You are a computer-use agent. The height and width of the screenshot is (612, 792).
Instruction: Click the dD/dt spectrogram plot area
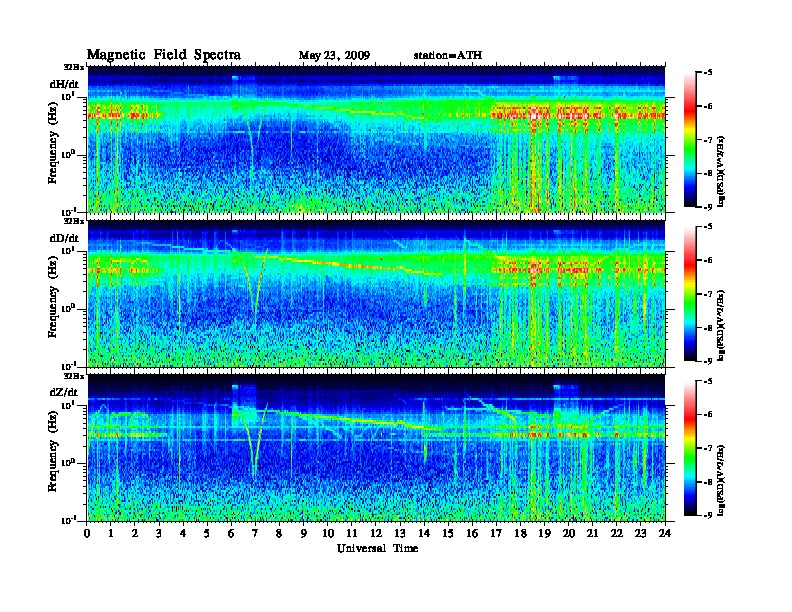[376, 294]
